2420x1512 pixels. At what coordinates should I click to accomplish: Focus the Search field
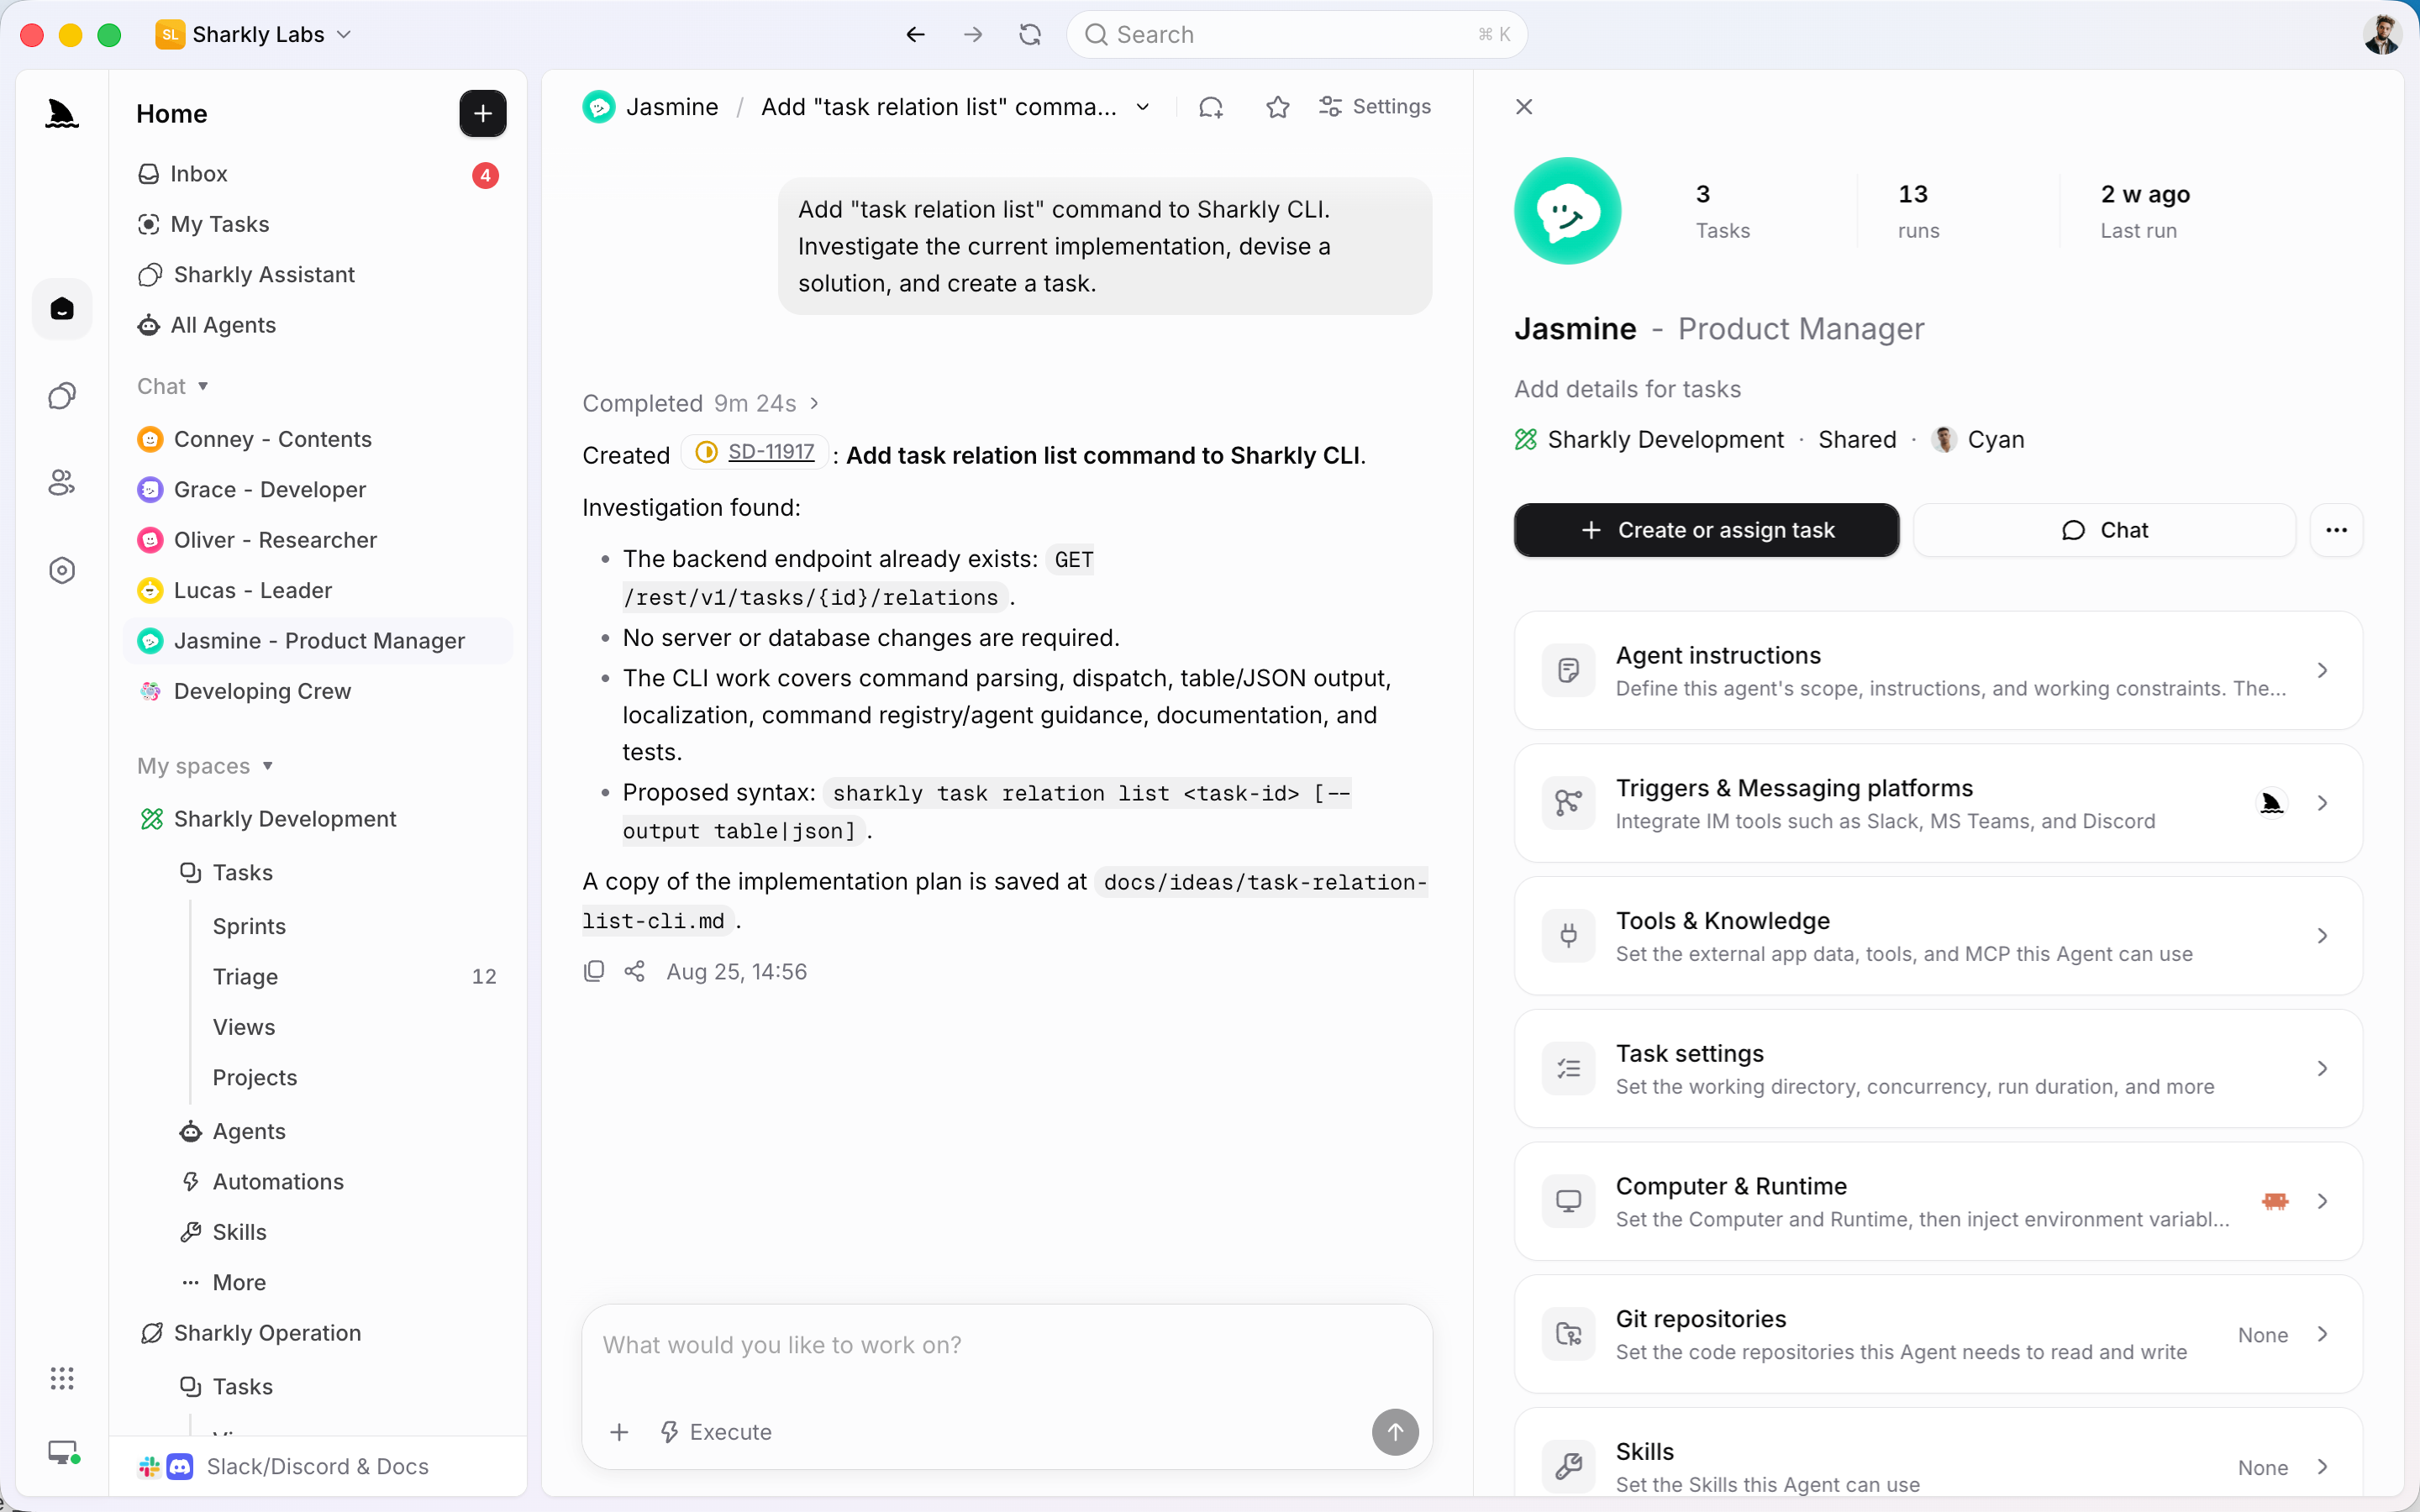(1296, 35)
